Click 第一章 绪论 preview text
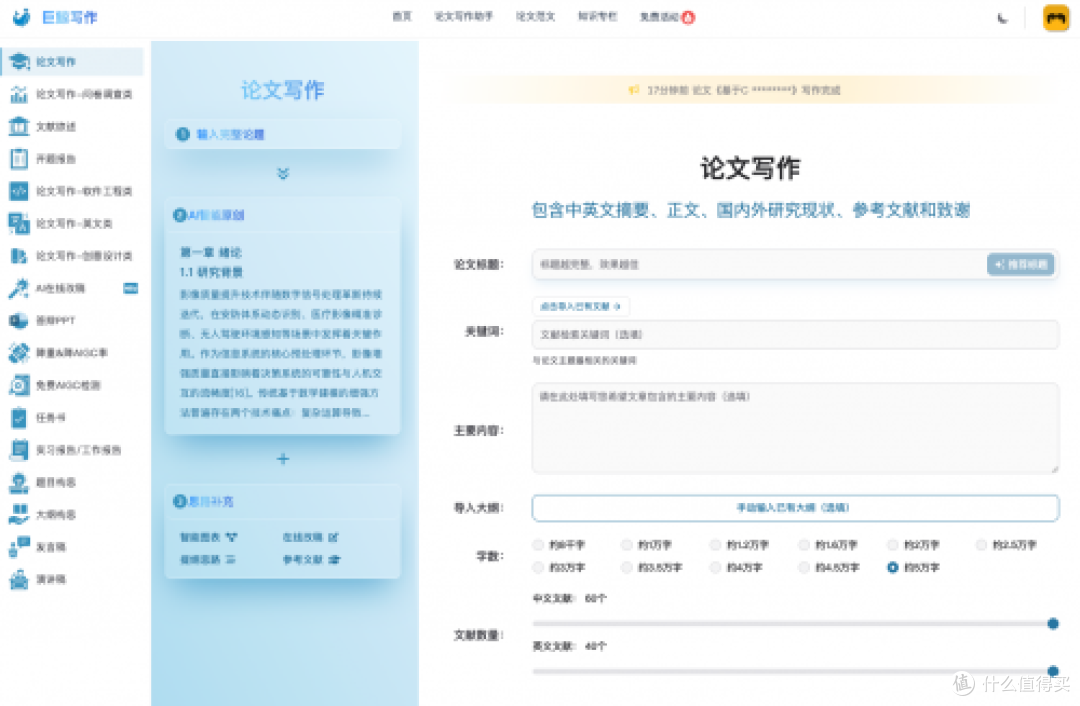This screenshot has width=1080, height=706. (x=211, y=252)
